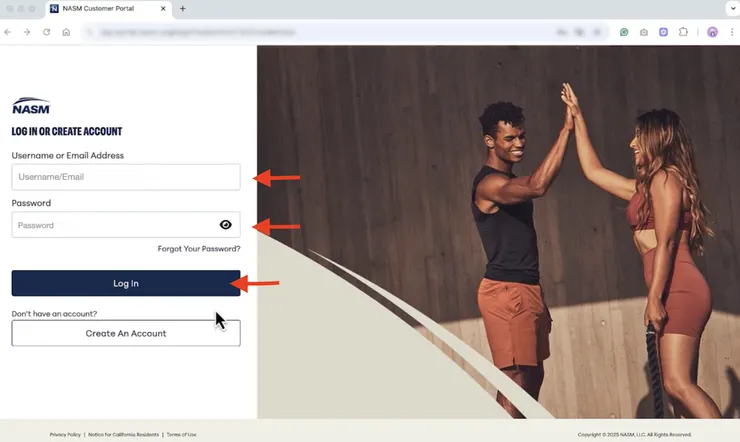The image size is (740, 442).
Task: Toggle password visibility with the eye icon
Action: 226,225
